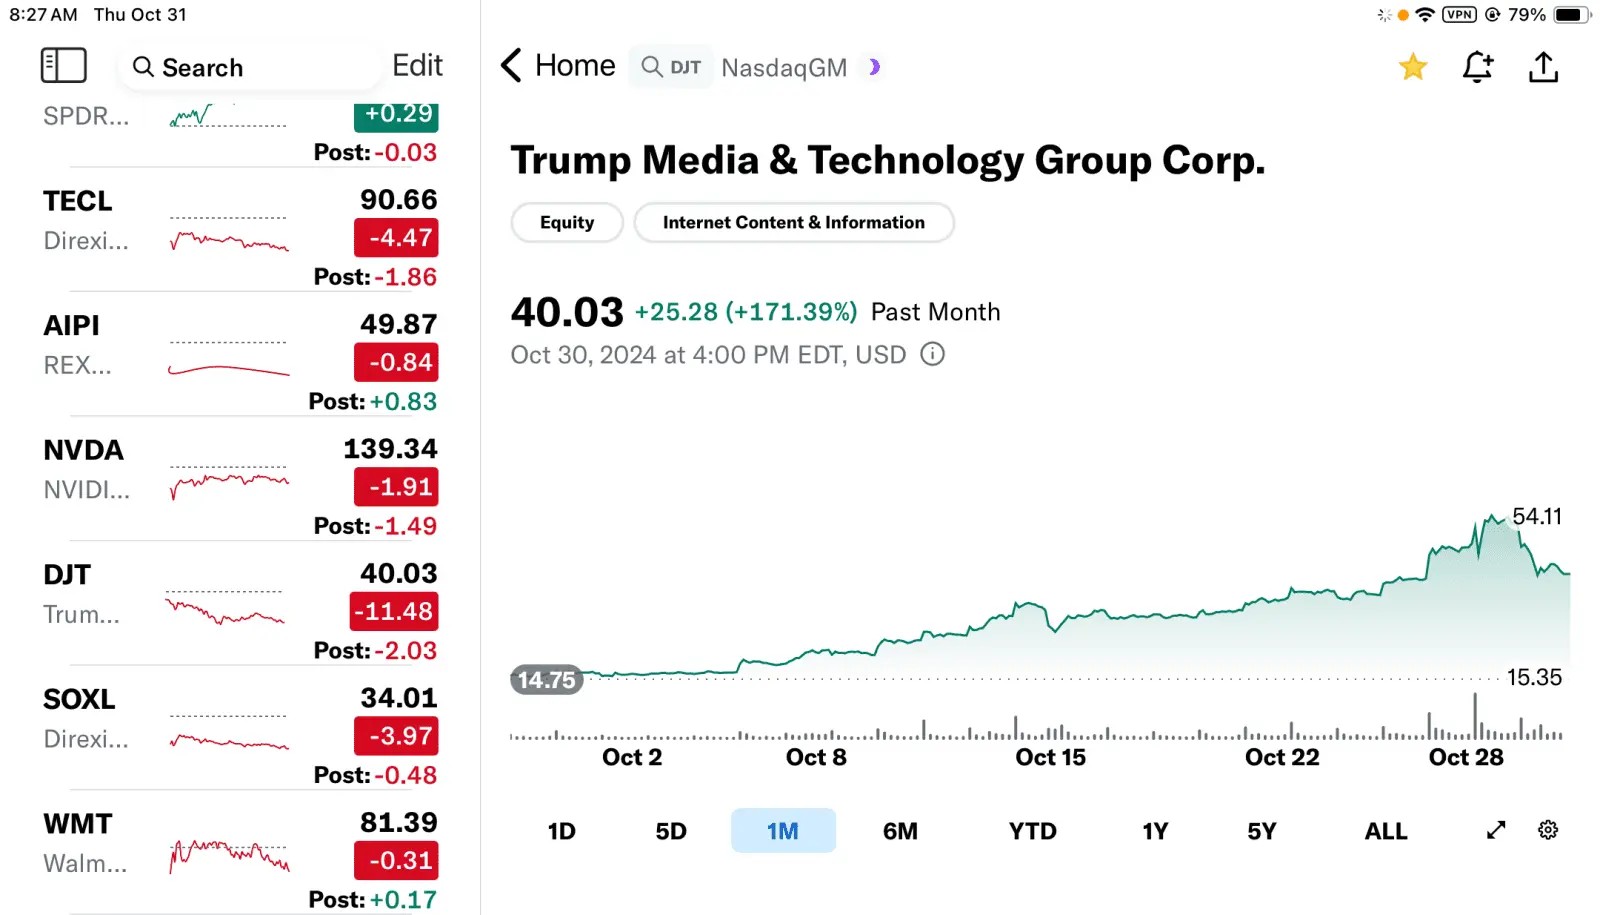Viewport: 1600px width, 915px height.
Task: Toggle TECL change badge -4.47
Action: click(396, 238)
